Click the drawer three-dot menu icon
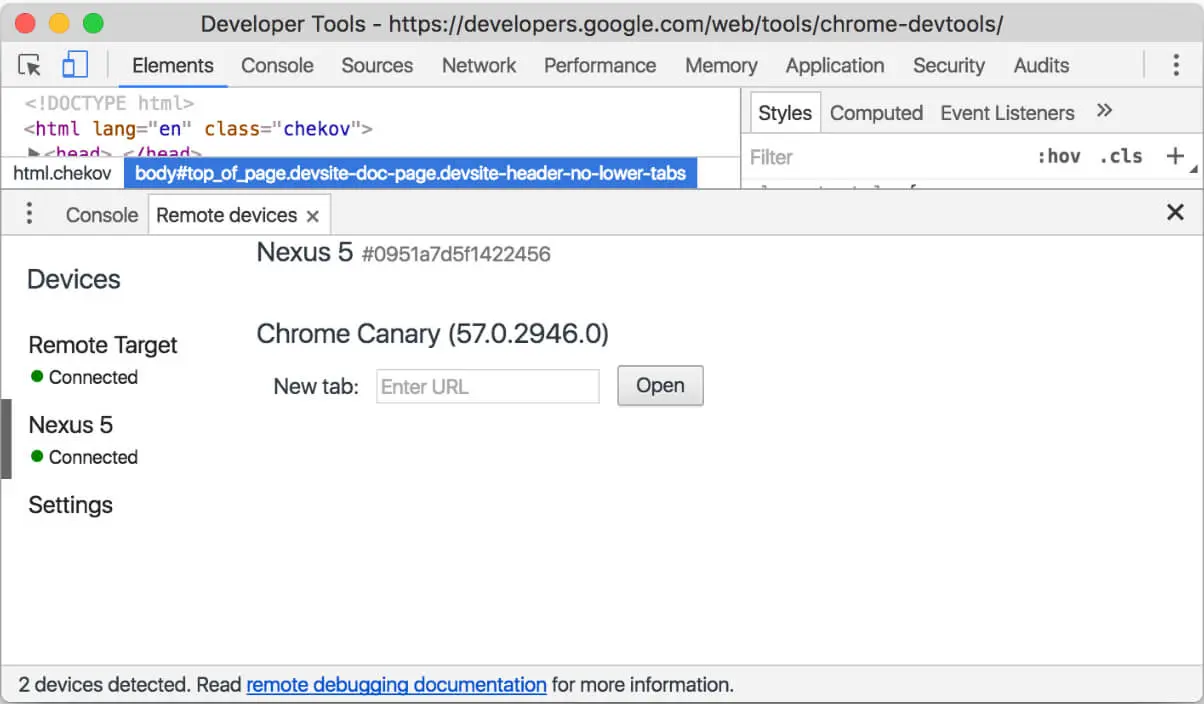Screen dimensions: 1204x704 click(29, 213)
